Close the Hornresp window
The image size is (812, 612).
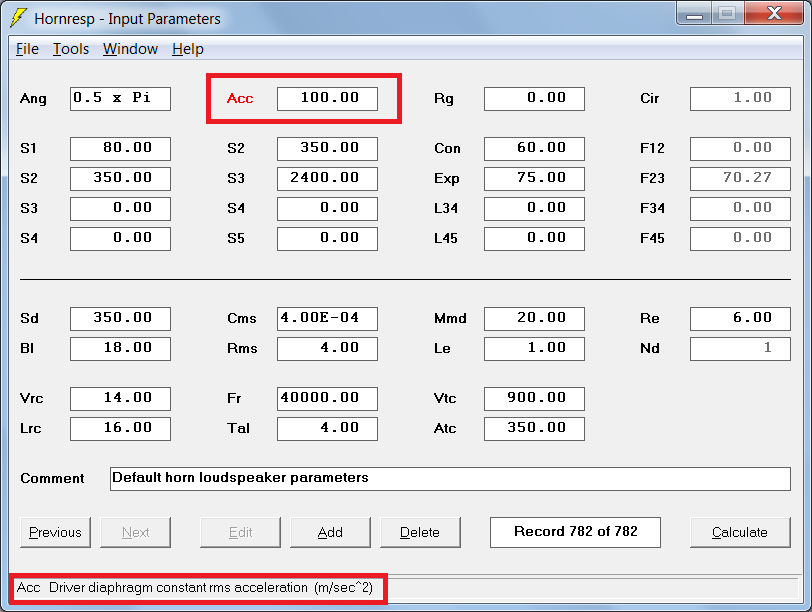click(774, 13)
